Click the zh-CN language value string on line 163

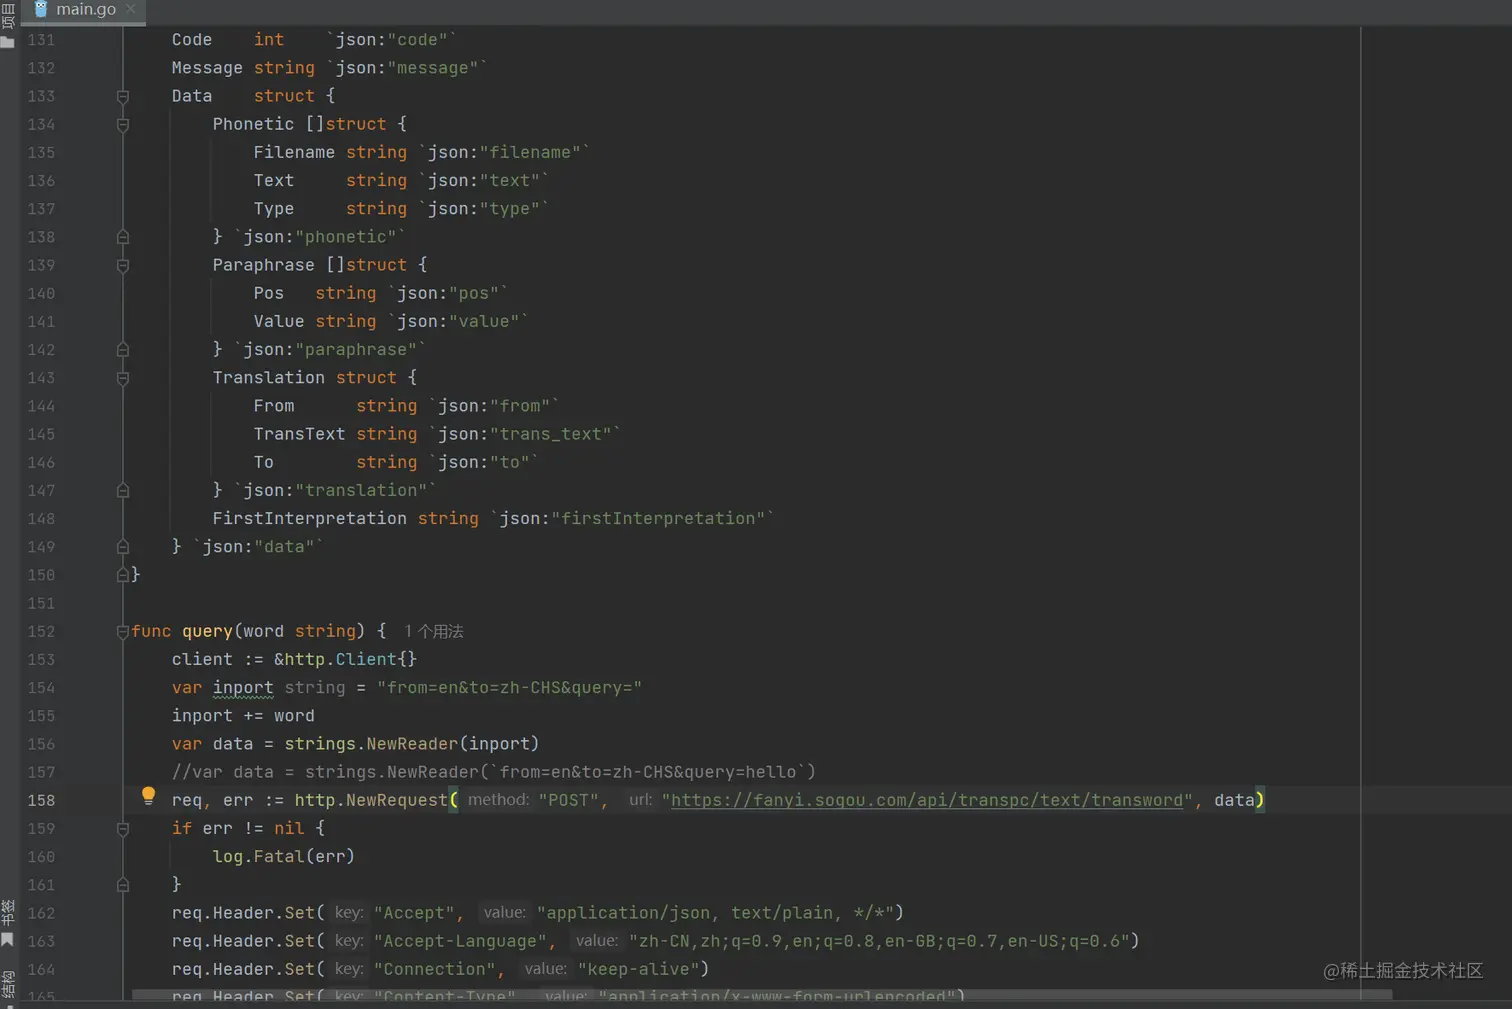tap(879, 941)
